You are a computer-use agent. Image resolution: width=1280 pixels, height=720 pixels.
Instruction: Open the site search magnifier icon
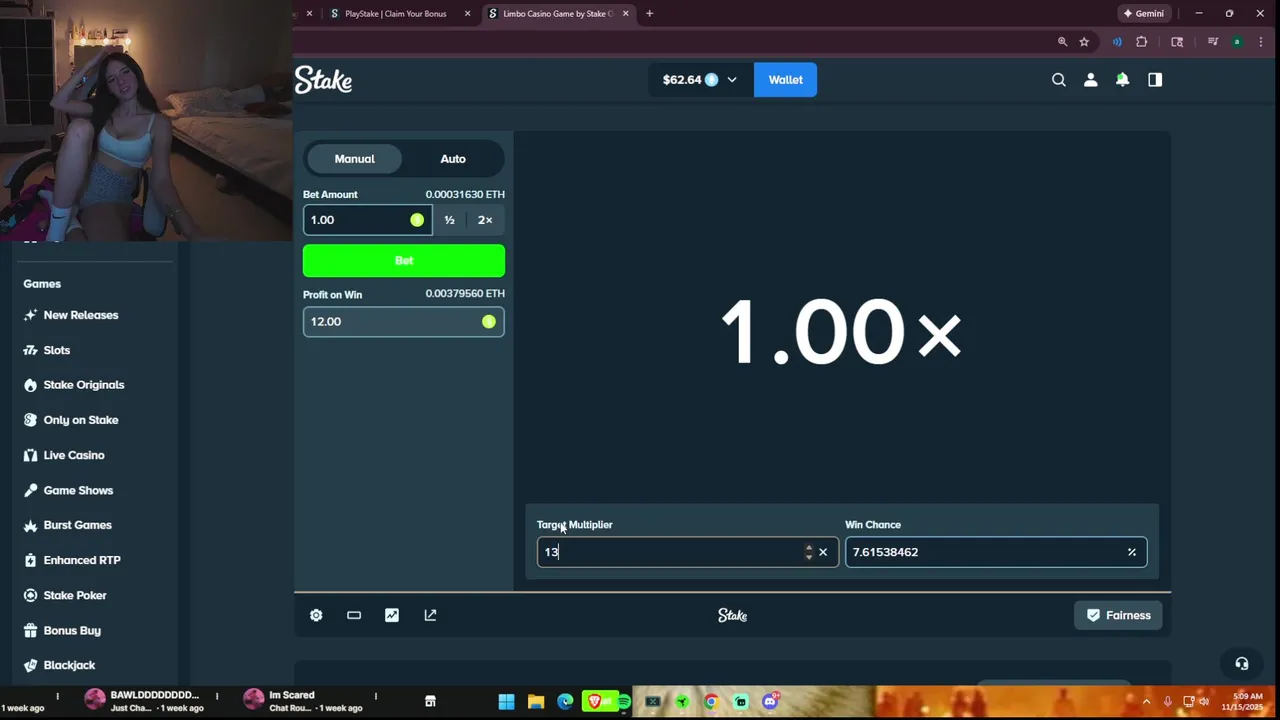[x=1059, y=80]
